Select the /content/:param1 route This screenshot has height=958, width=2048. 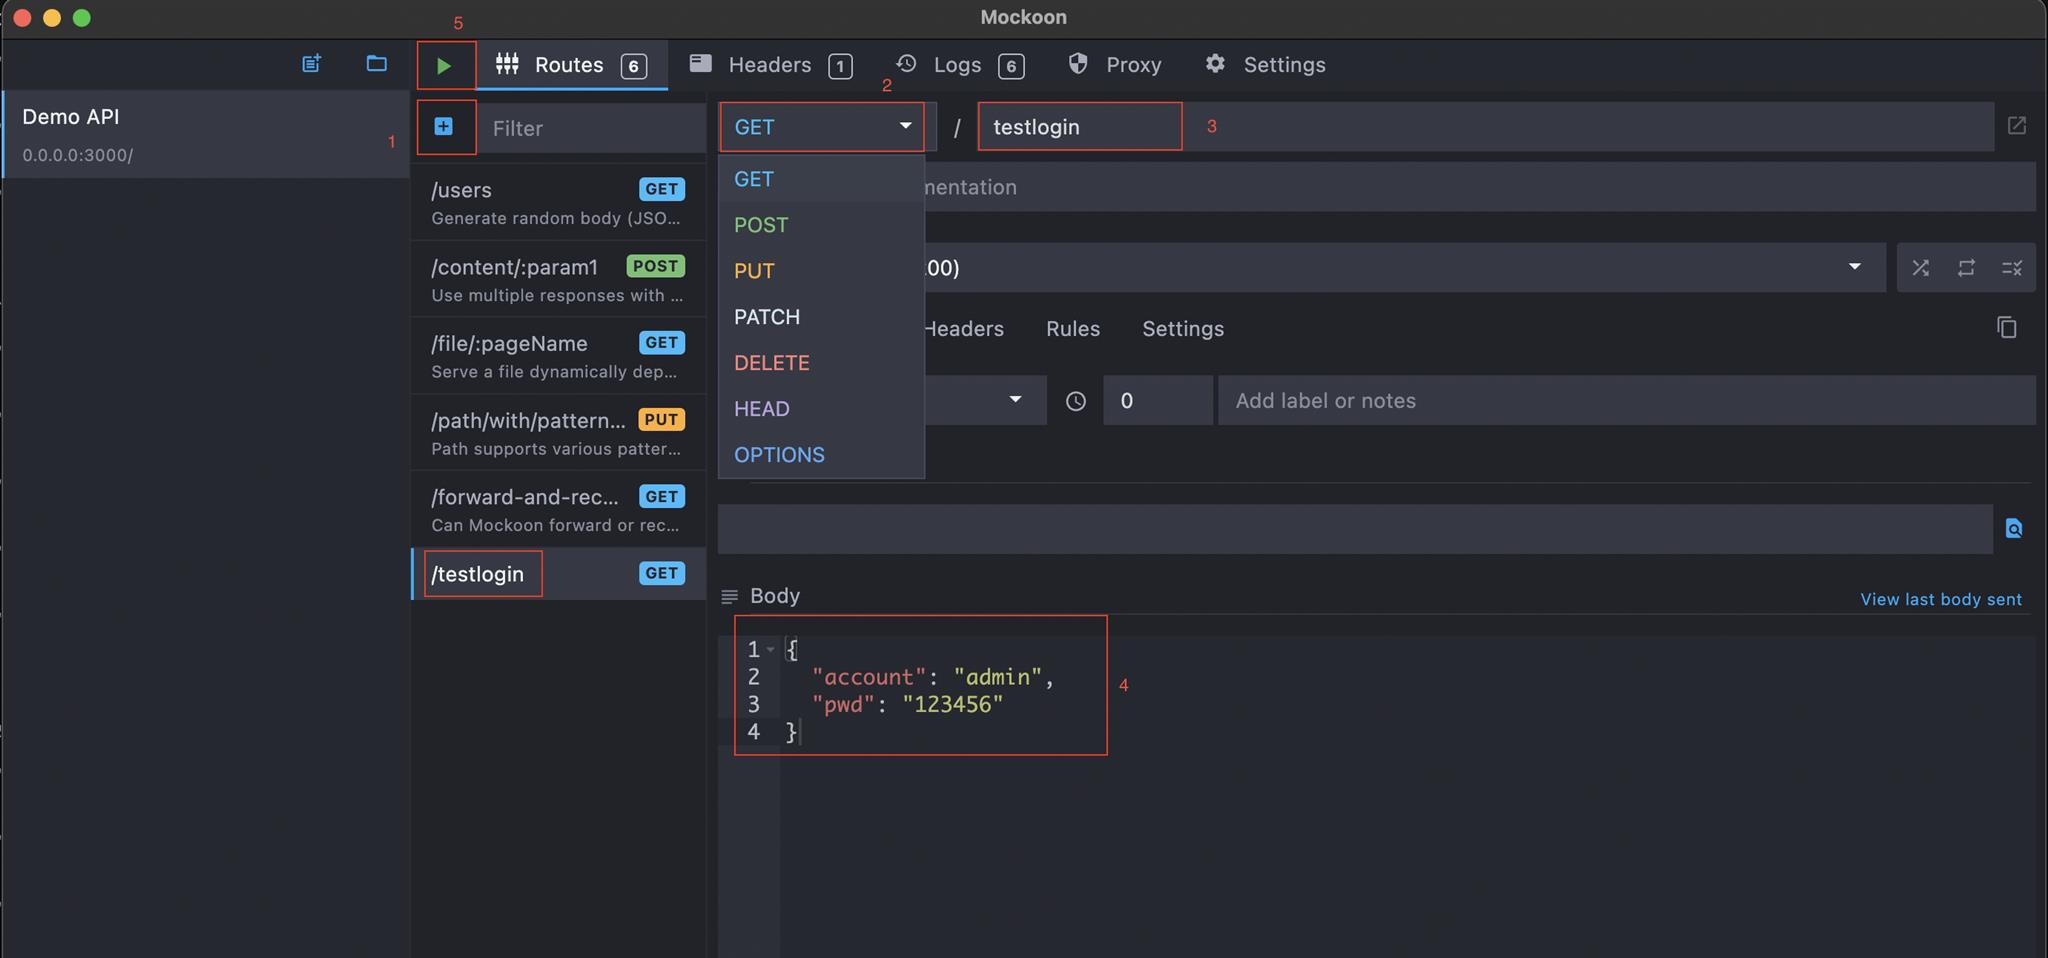tap(558, 280)
